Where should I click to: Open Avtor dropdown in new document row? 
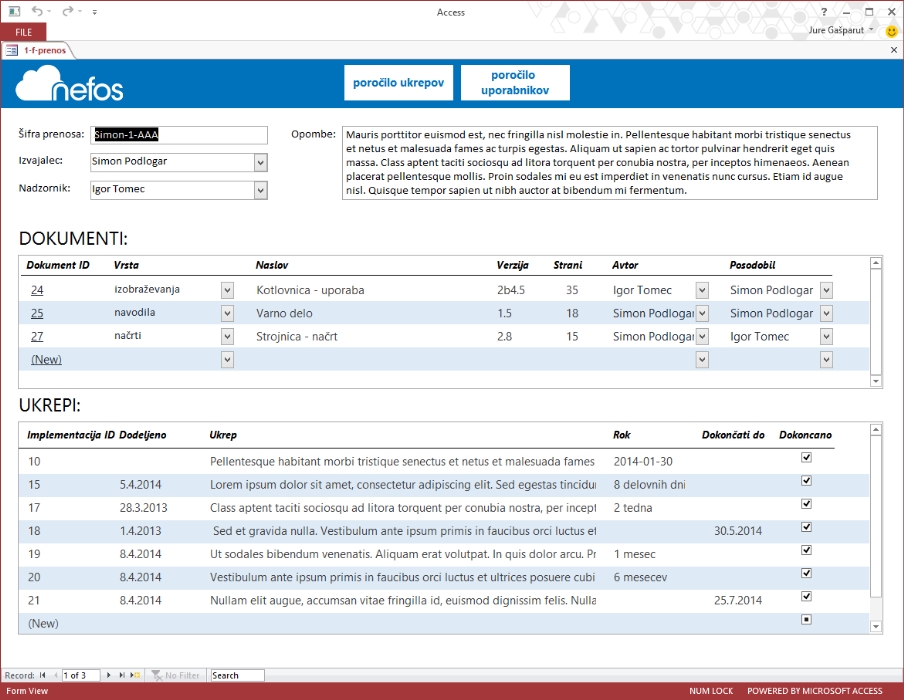pyautogui.click(x=702, y=359)
